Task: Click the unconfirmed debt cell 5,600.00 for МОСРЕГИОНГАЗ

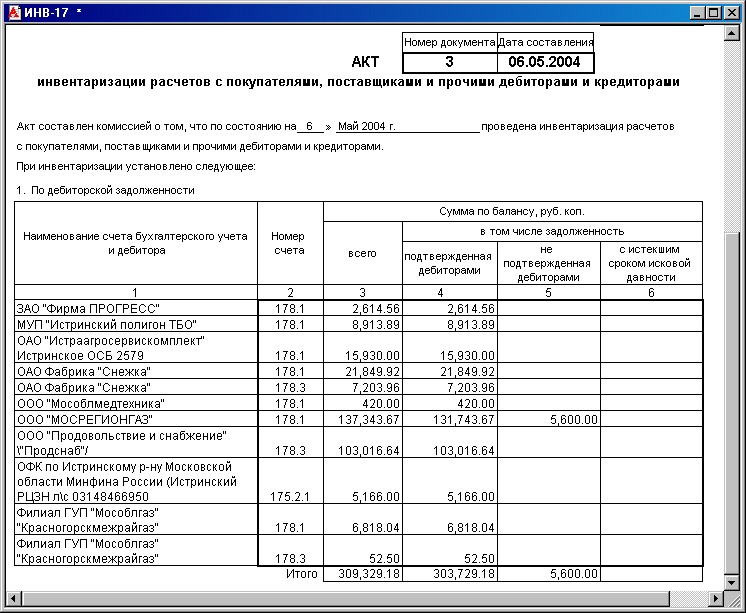Action: pos(549,419)
